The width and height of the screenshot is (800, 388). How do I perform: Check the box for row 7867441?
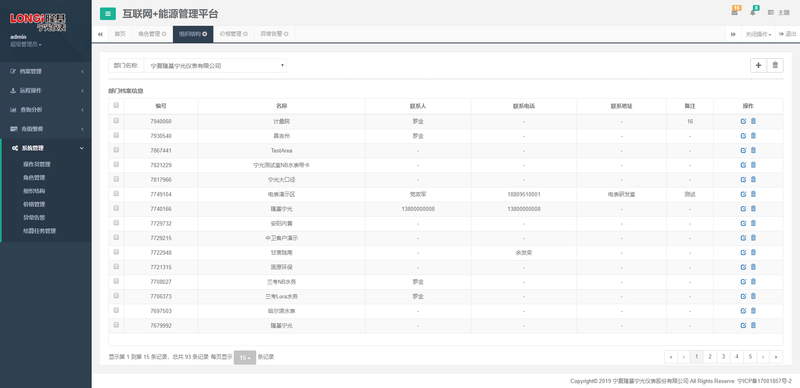pos(116,150)
